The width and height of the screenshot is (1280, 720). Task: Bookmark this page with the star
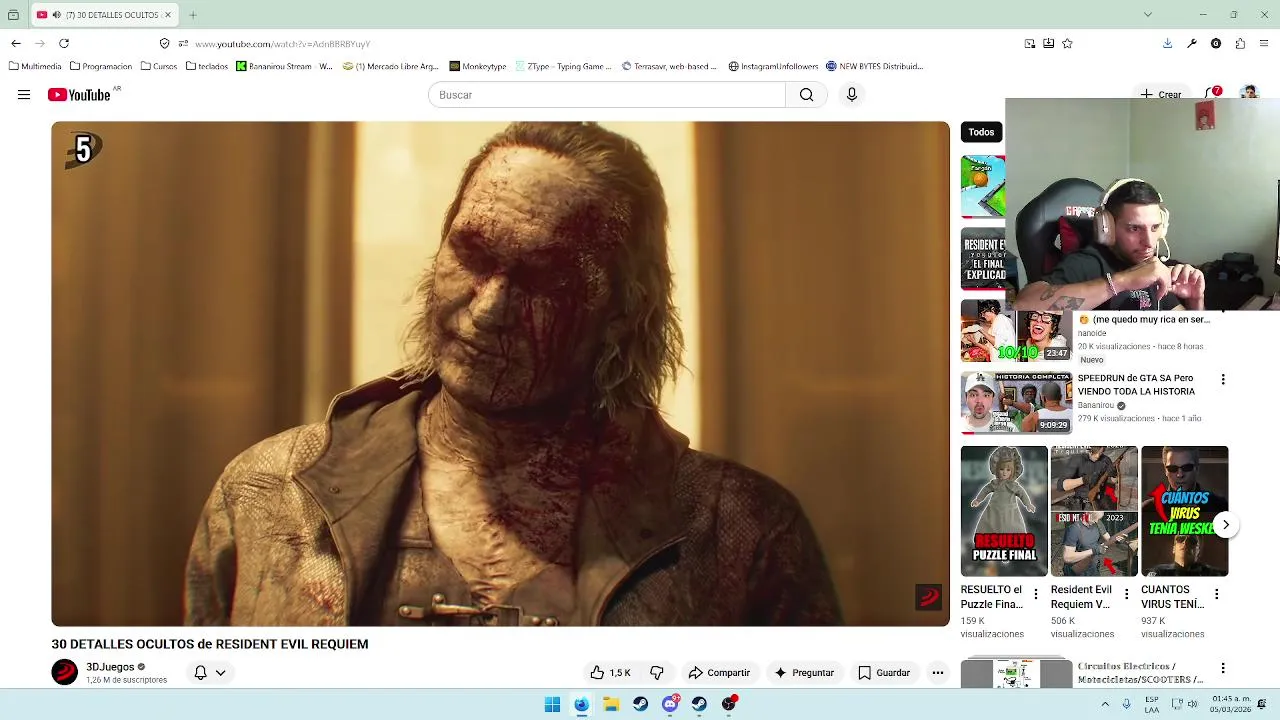[x=1067, y=43]
